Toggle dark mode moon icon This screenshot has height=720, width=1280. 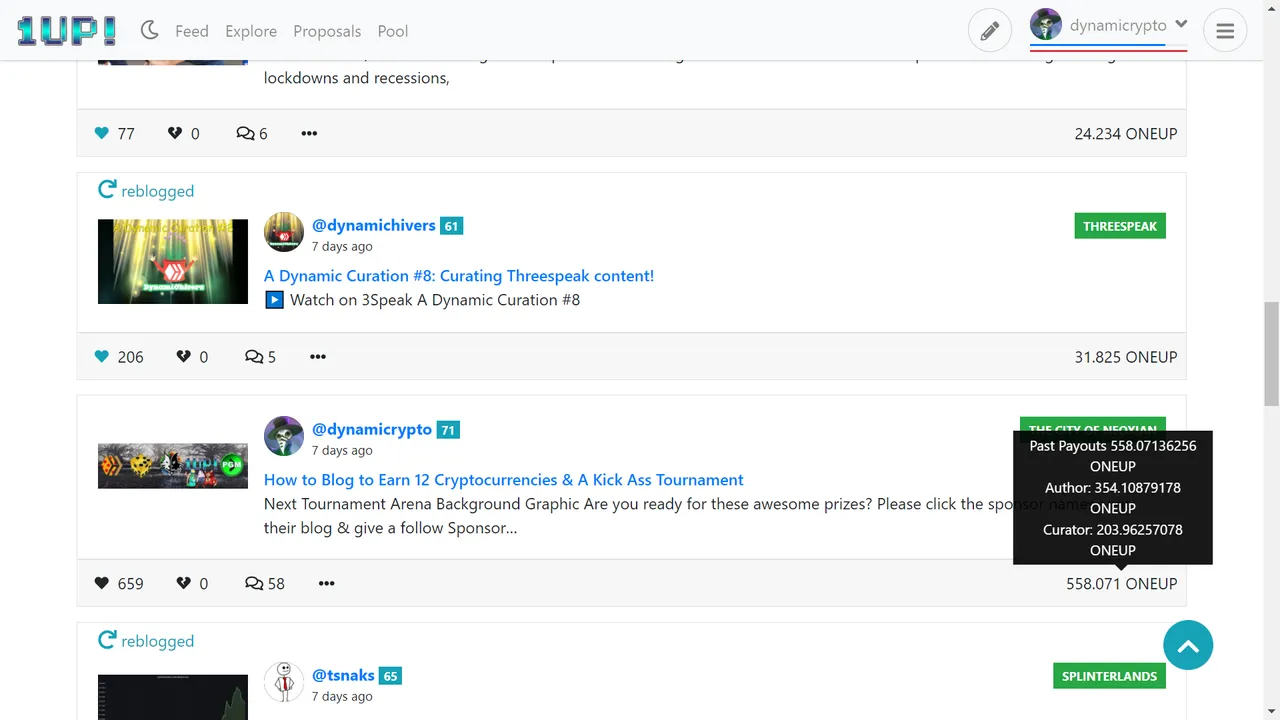[x=150, y=31]
